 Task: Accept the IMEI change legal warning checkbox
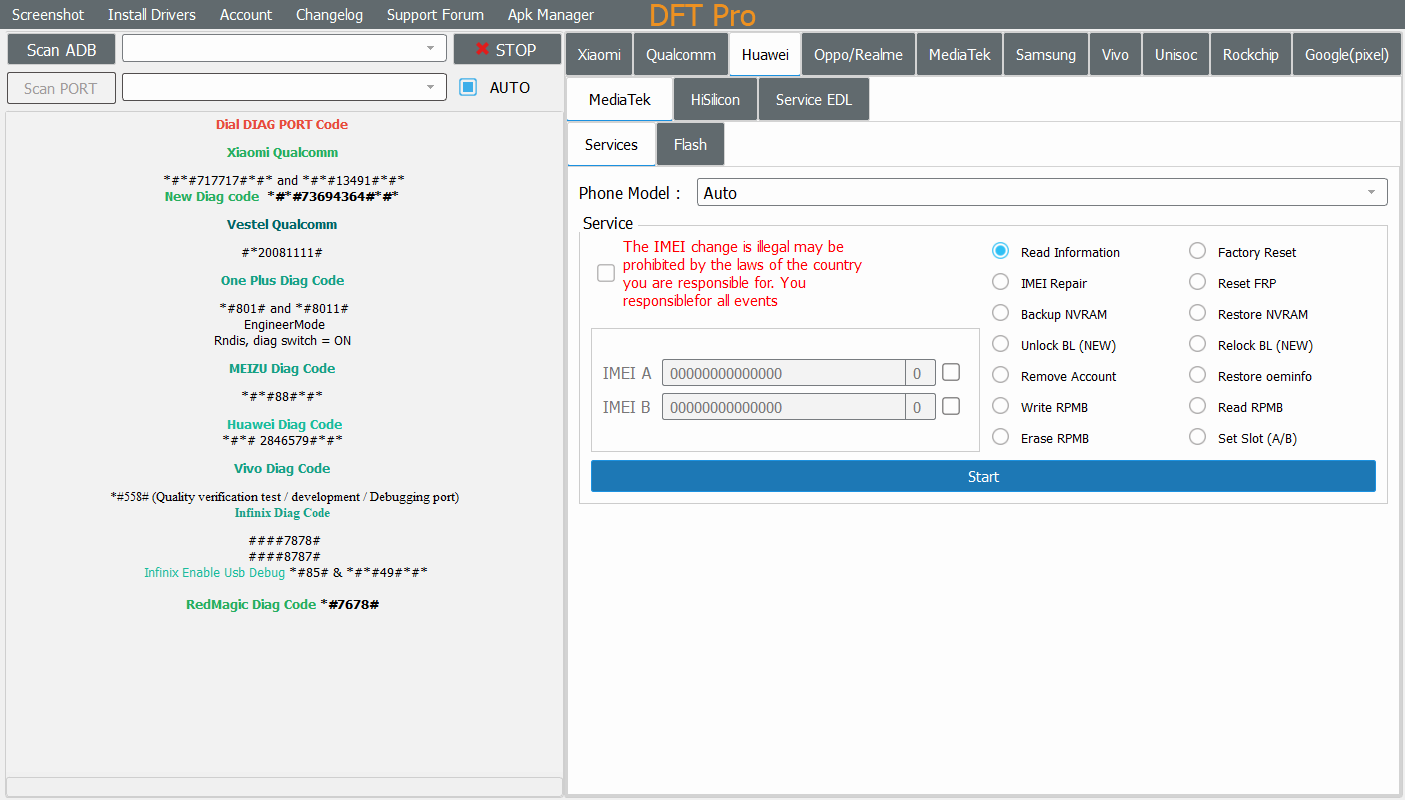click(x=606, y=273)
